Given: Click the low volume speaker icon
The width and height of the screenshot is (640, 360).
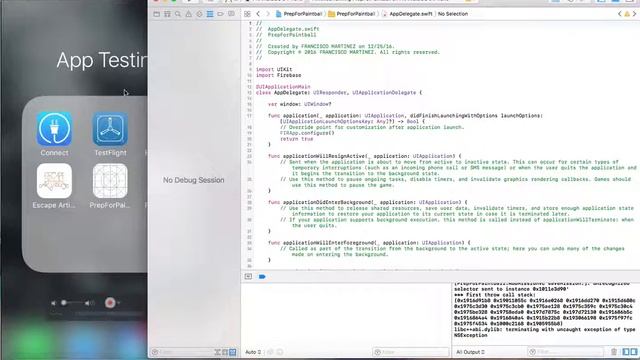Looking at the screenshot, I should (53, 303).
